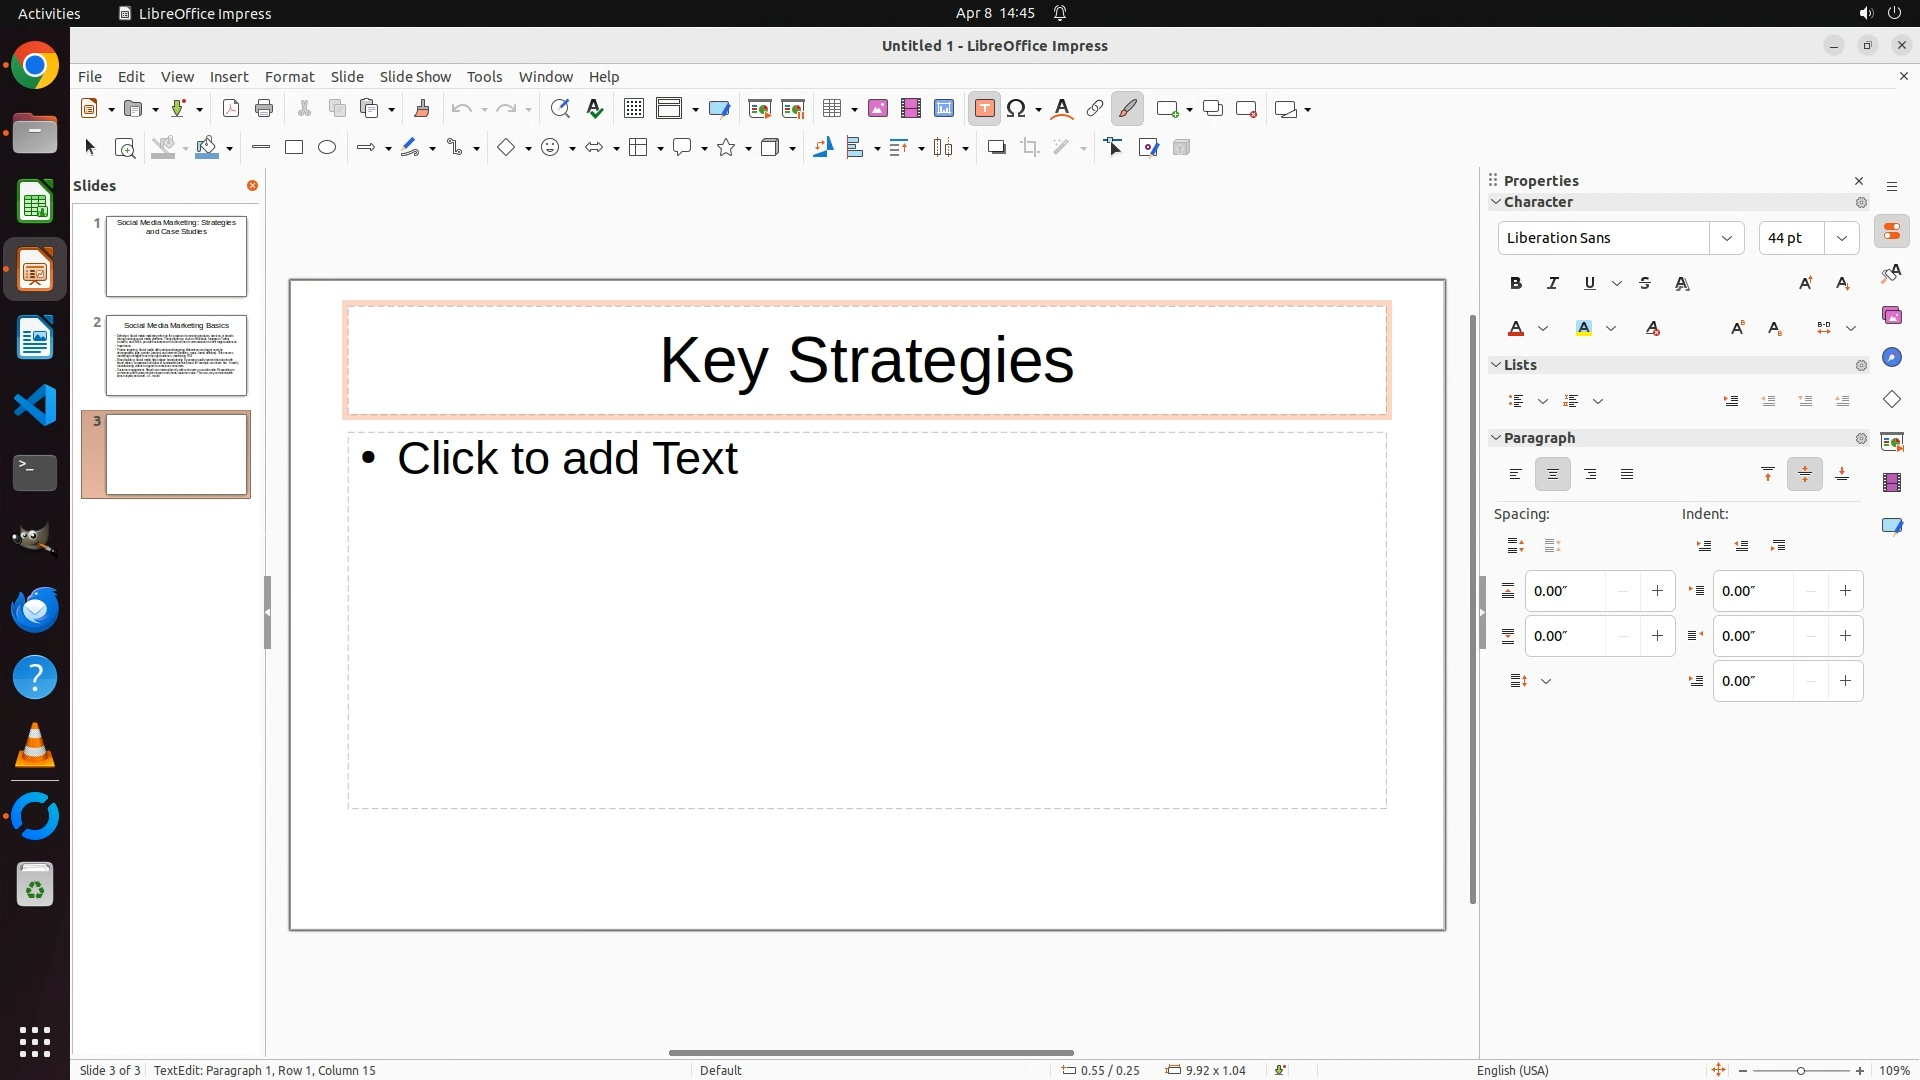Expand the font size dropdown
The height and width of the screenshot is (1080, 1920).
coord(1842,238)
